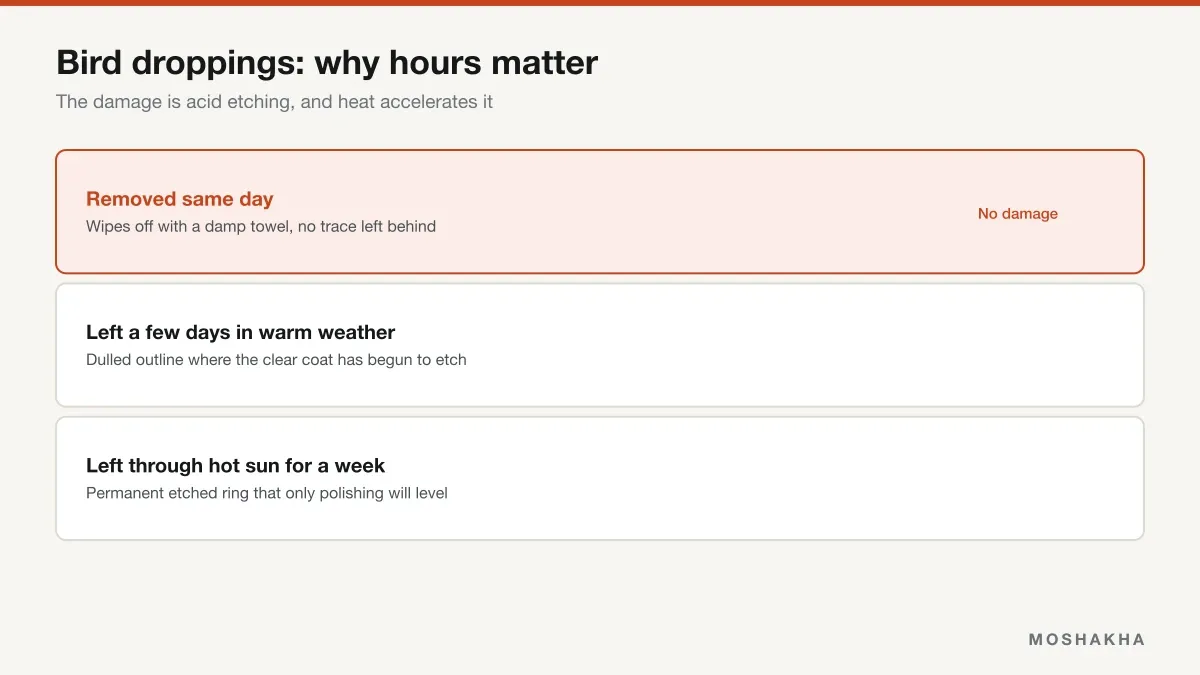Click "Wipes off with a damp towel" description
1200x675 pixels.
click(x=261, y=226)
